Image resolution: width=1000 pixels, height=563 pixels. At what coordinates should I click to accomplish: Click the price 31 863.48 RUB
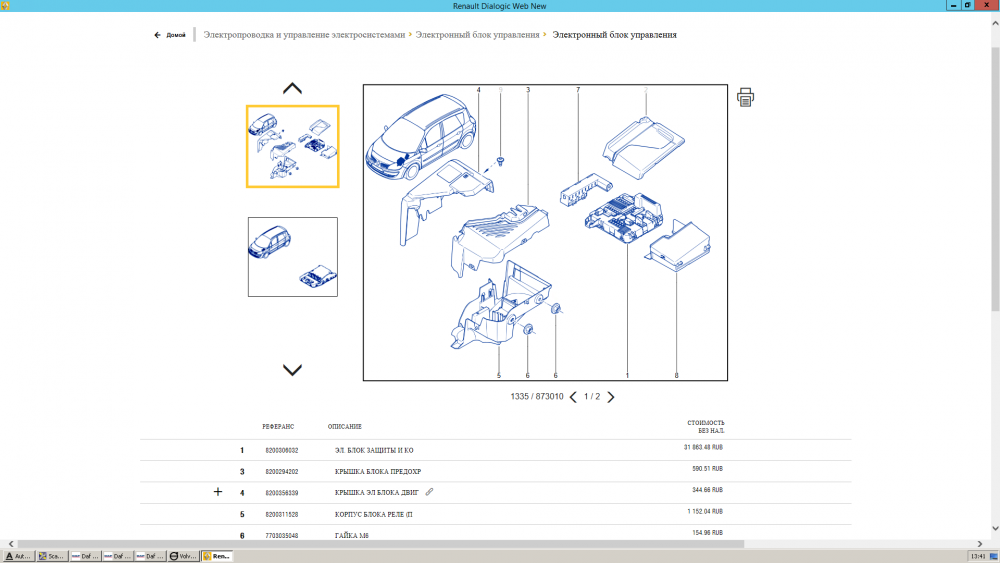point(703,448)
